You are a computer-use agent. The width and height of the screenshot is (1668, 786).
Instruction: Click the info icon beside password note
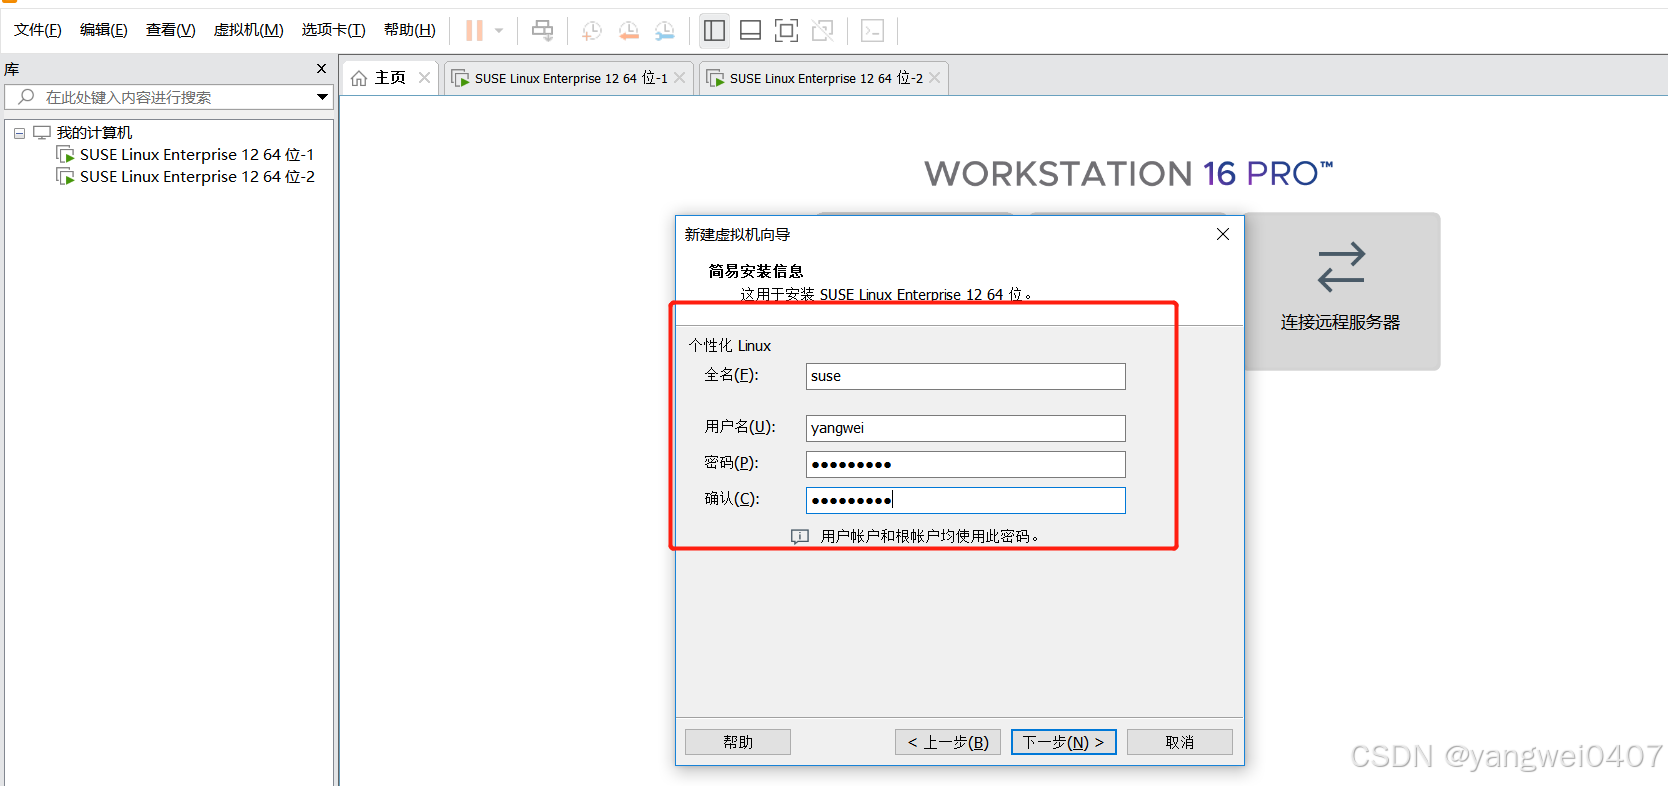click(800, 537)
